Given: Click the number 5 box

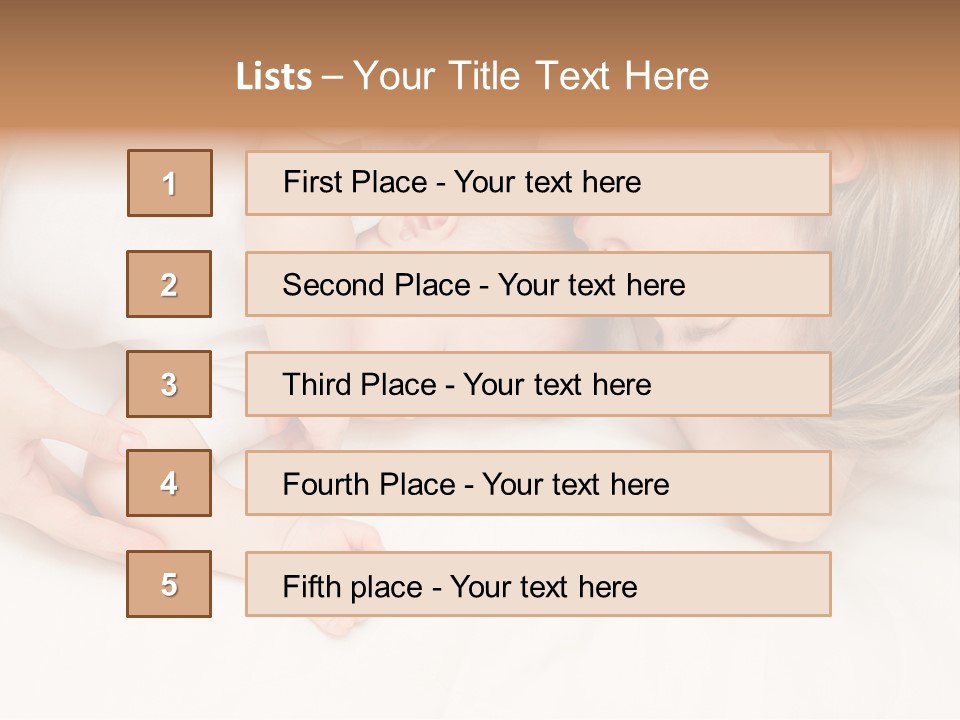Looking at the screenshot, I should click(x=170, y=584).
